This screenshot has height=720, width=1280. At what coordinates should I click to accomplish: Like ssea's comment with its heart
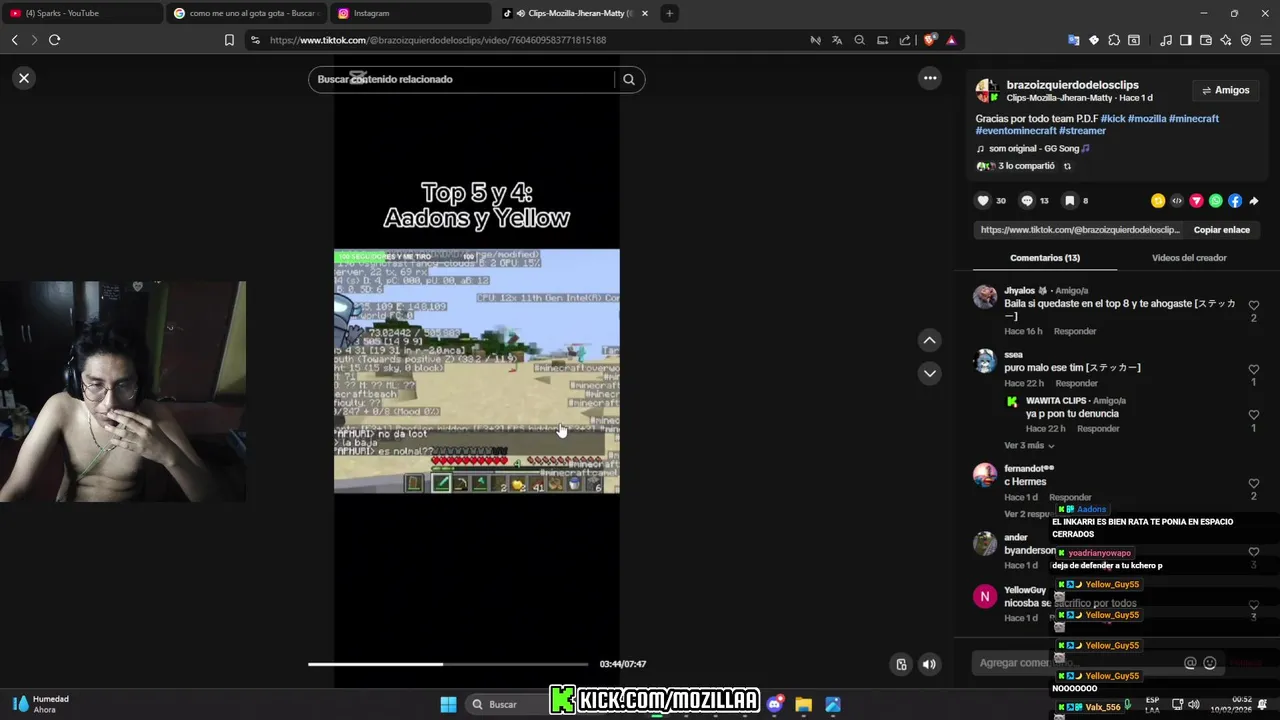click(x=1254, y=370)
